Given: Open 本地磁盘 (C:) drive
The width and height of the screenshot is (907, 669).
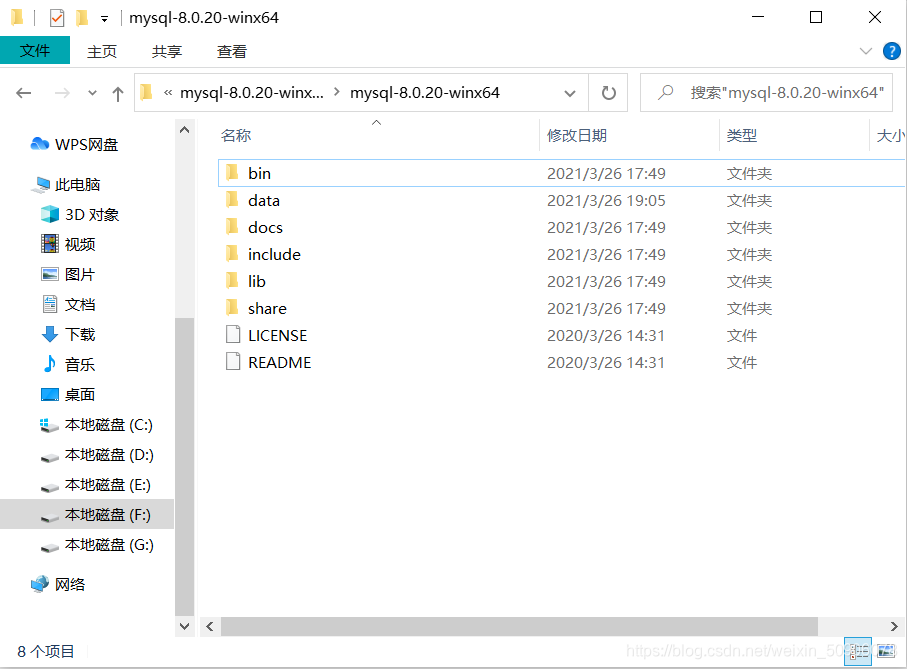Looking at the screenshot, I should 96,424.
